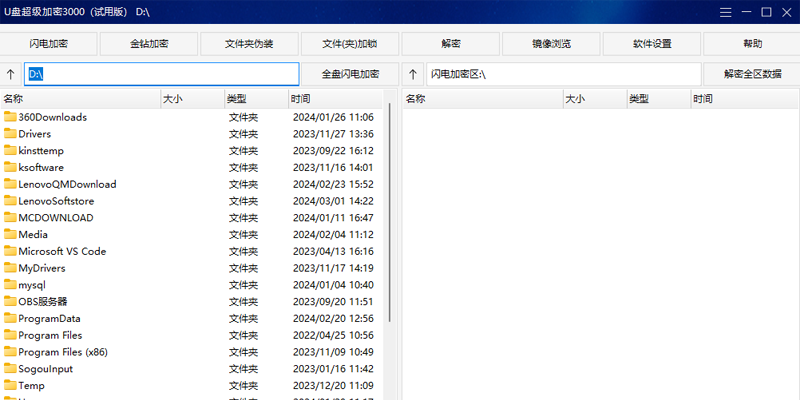Click the 360Downloads folder icon
The image size is (800, 400).
(x=10, y=117)
